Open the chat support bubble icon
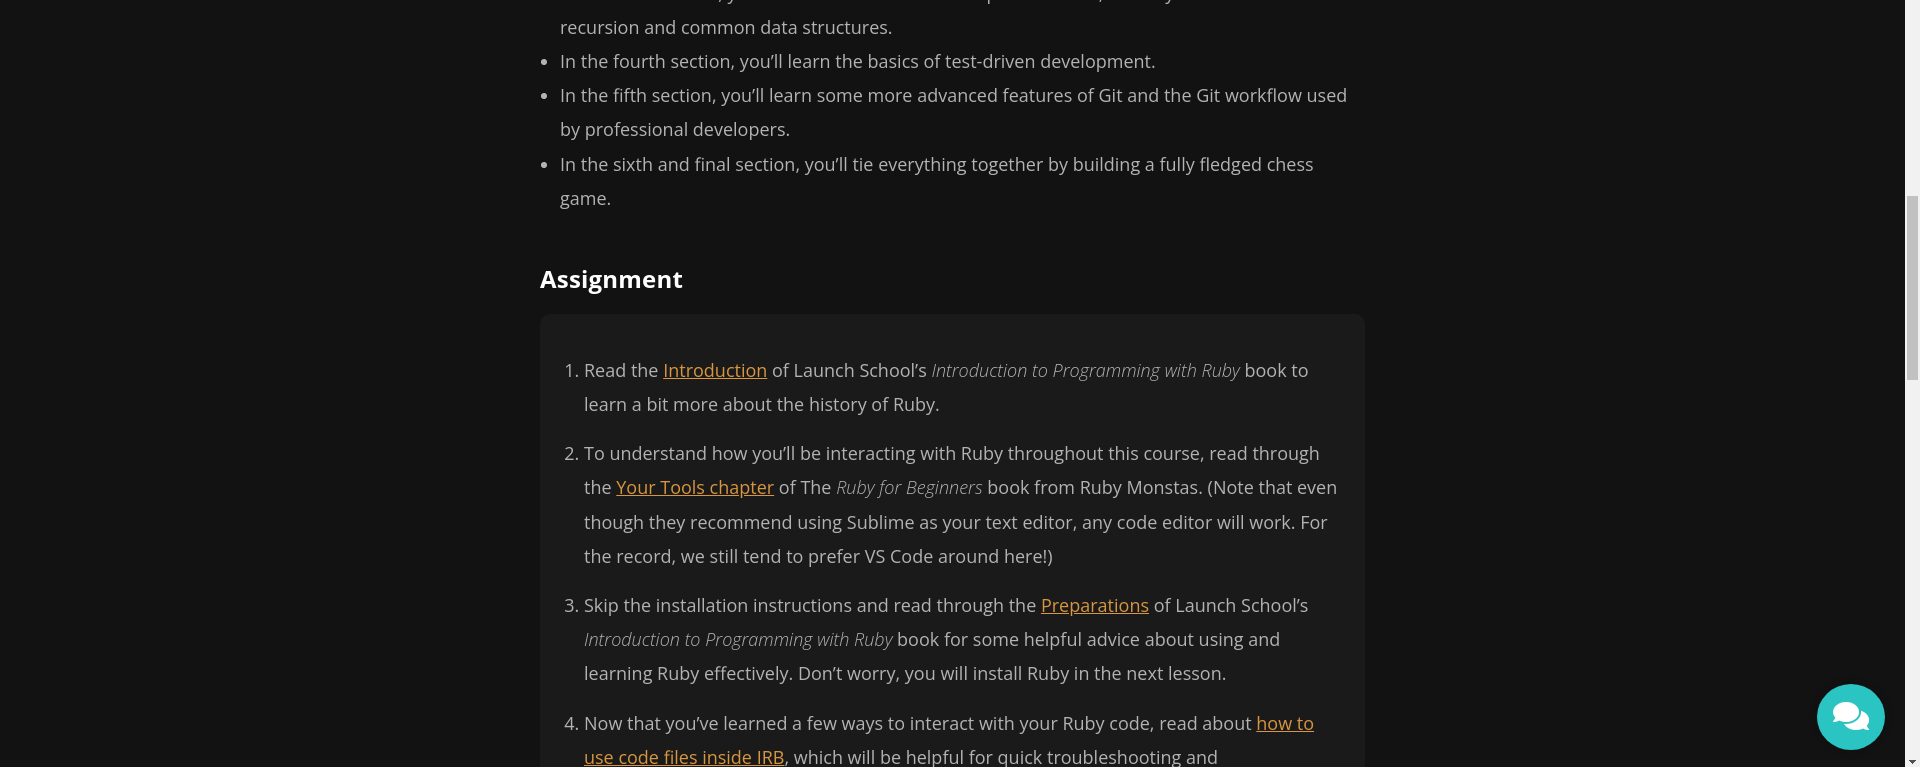This screenshot has height=767, width=1920. coord(1850,716)
